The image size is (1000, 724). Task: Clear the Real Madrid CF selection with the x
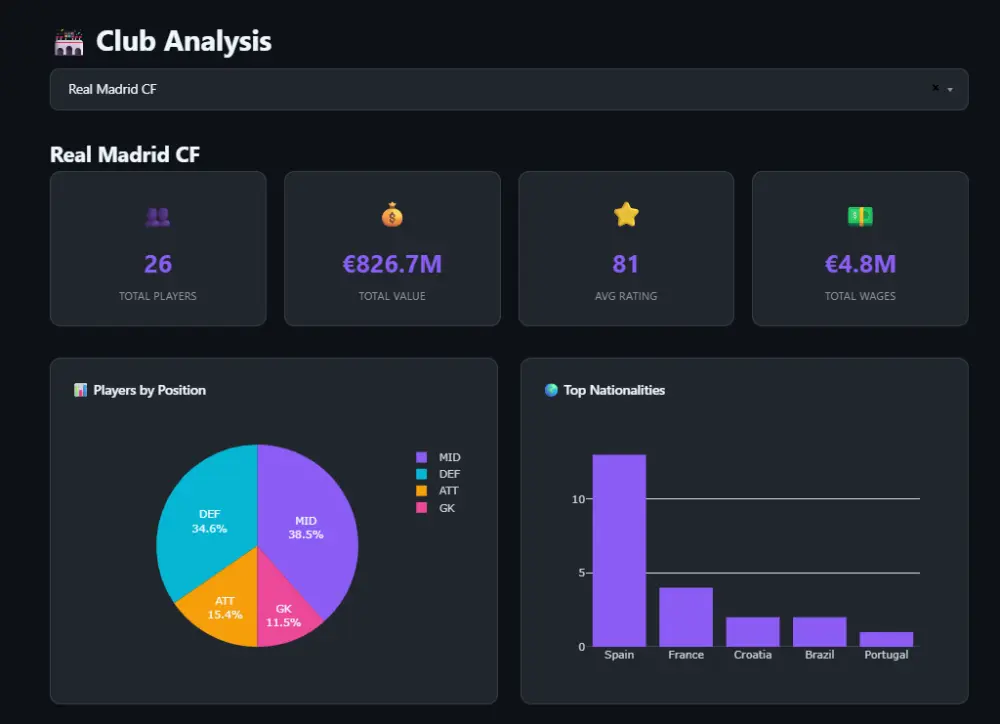pos(935,88)
